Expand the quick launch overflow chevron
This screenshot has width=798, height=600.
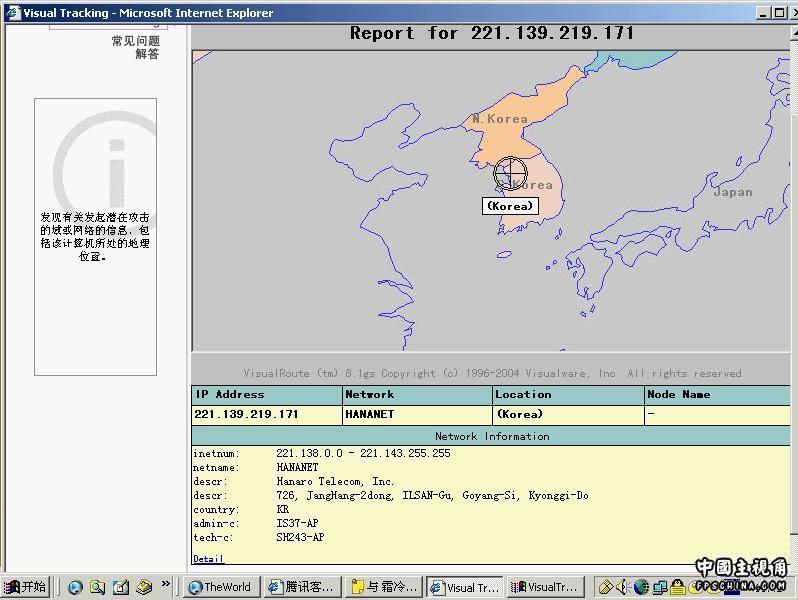166,585
